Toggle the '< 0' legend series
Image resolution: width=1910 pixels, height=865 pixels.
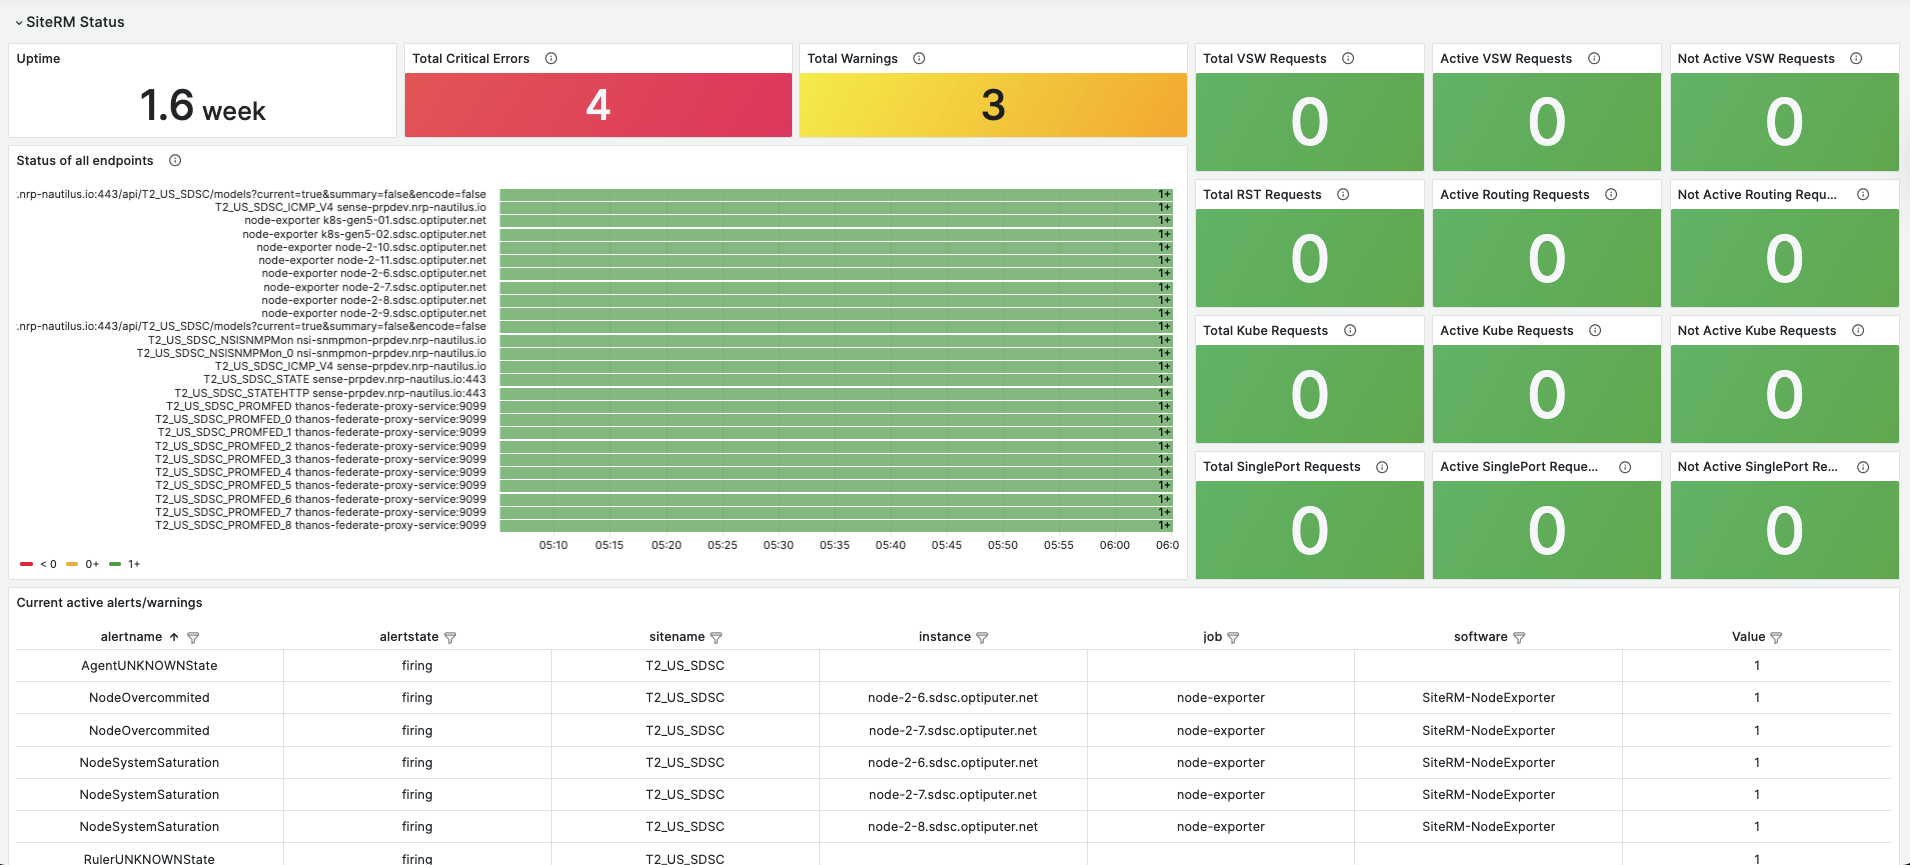coord(39,564)
